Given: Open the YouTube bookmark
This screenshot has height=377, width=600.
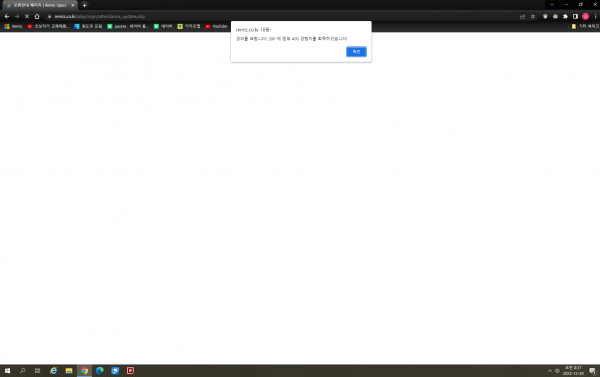Looking at the screenshot, I should coord(216,26).
